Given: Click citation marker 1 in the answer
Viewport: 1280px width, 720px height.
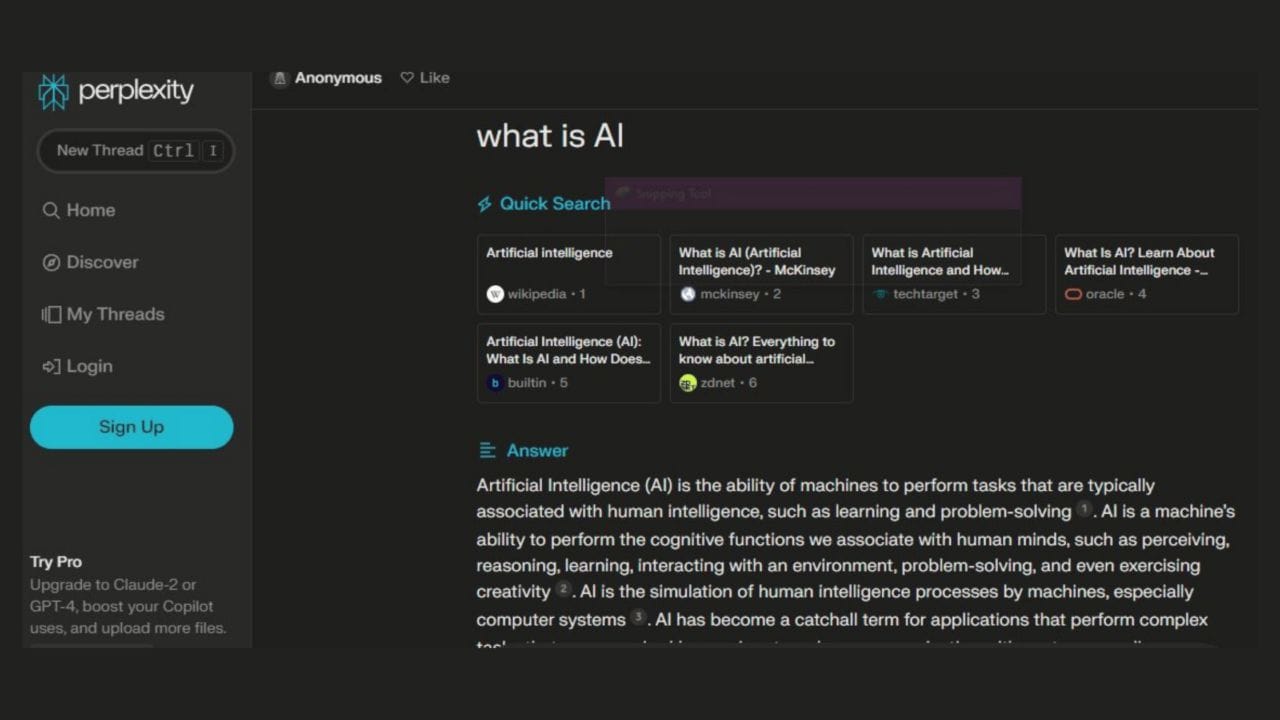Looking at the screenshot, I should pos(1084,510).
